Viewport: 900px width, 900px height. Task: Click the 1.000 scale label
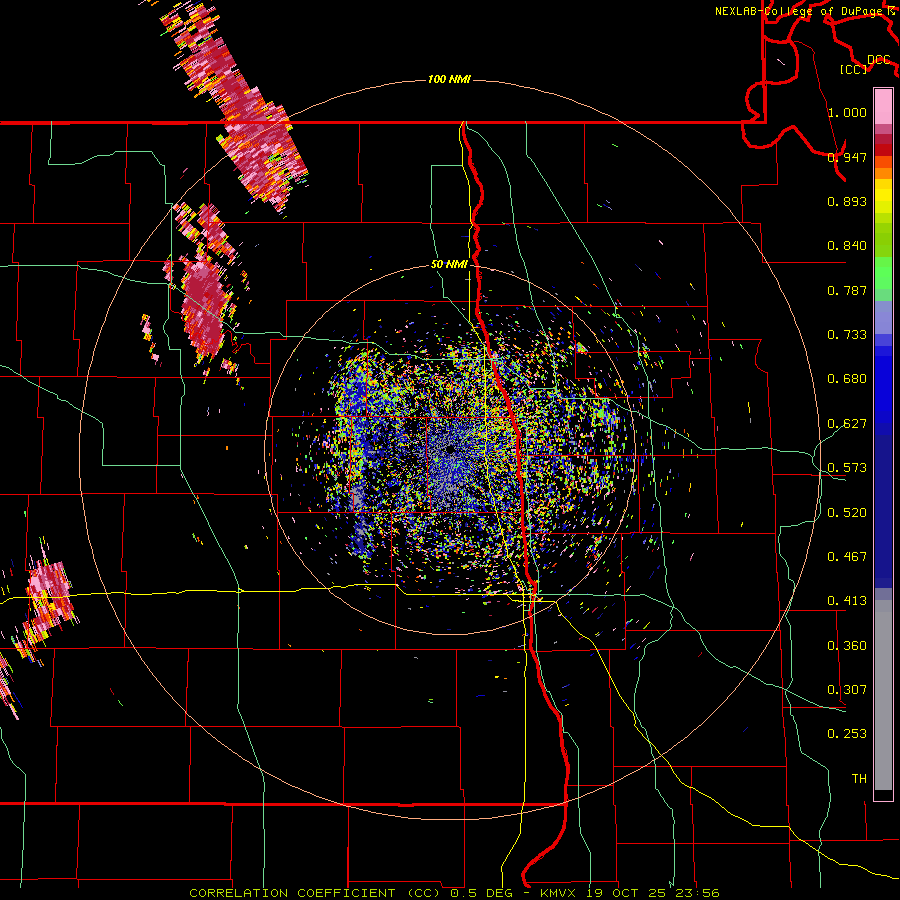point(847,112)
